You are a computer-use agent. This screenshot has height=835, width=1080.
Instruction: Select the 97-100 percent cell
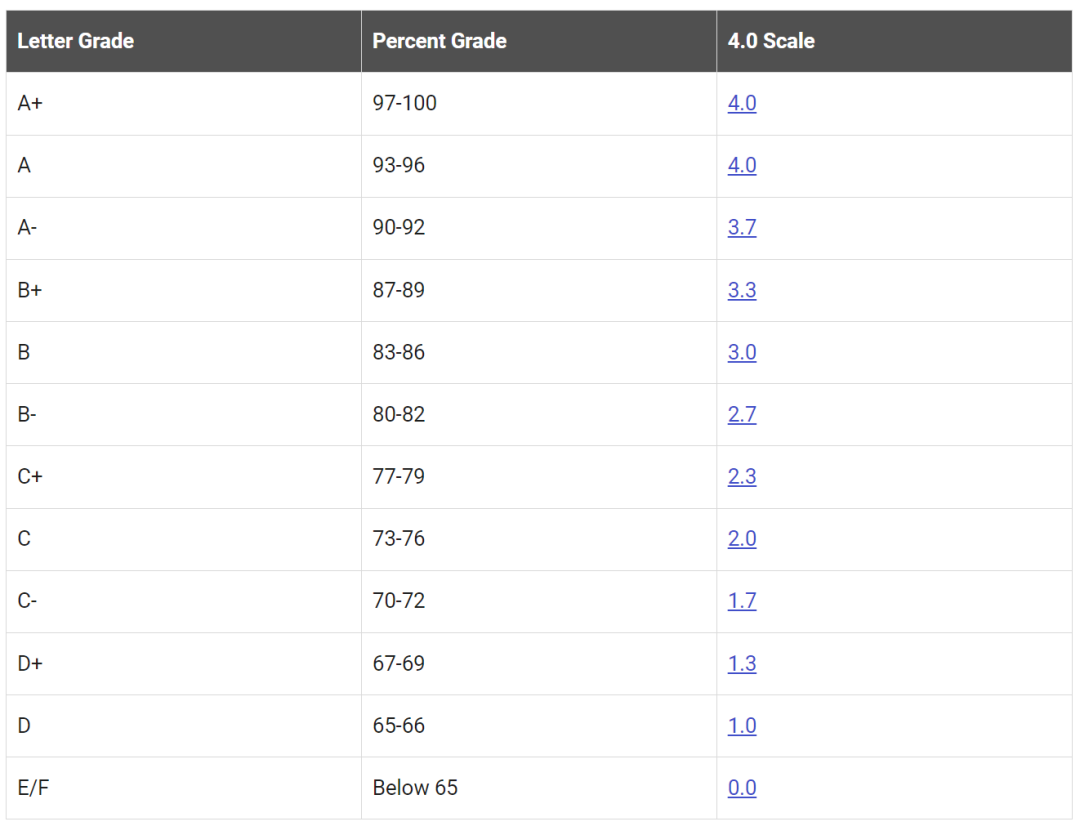click(x=539, y=103)
